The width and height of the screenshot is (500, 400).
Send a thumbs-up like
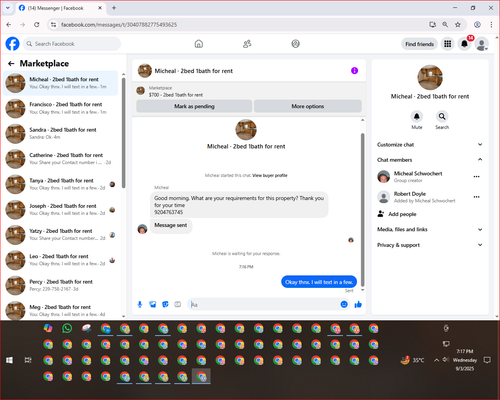(x=358, y=304)
